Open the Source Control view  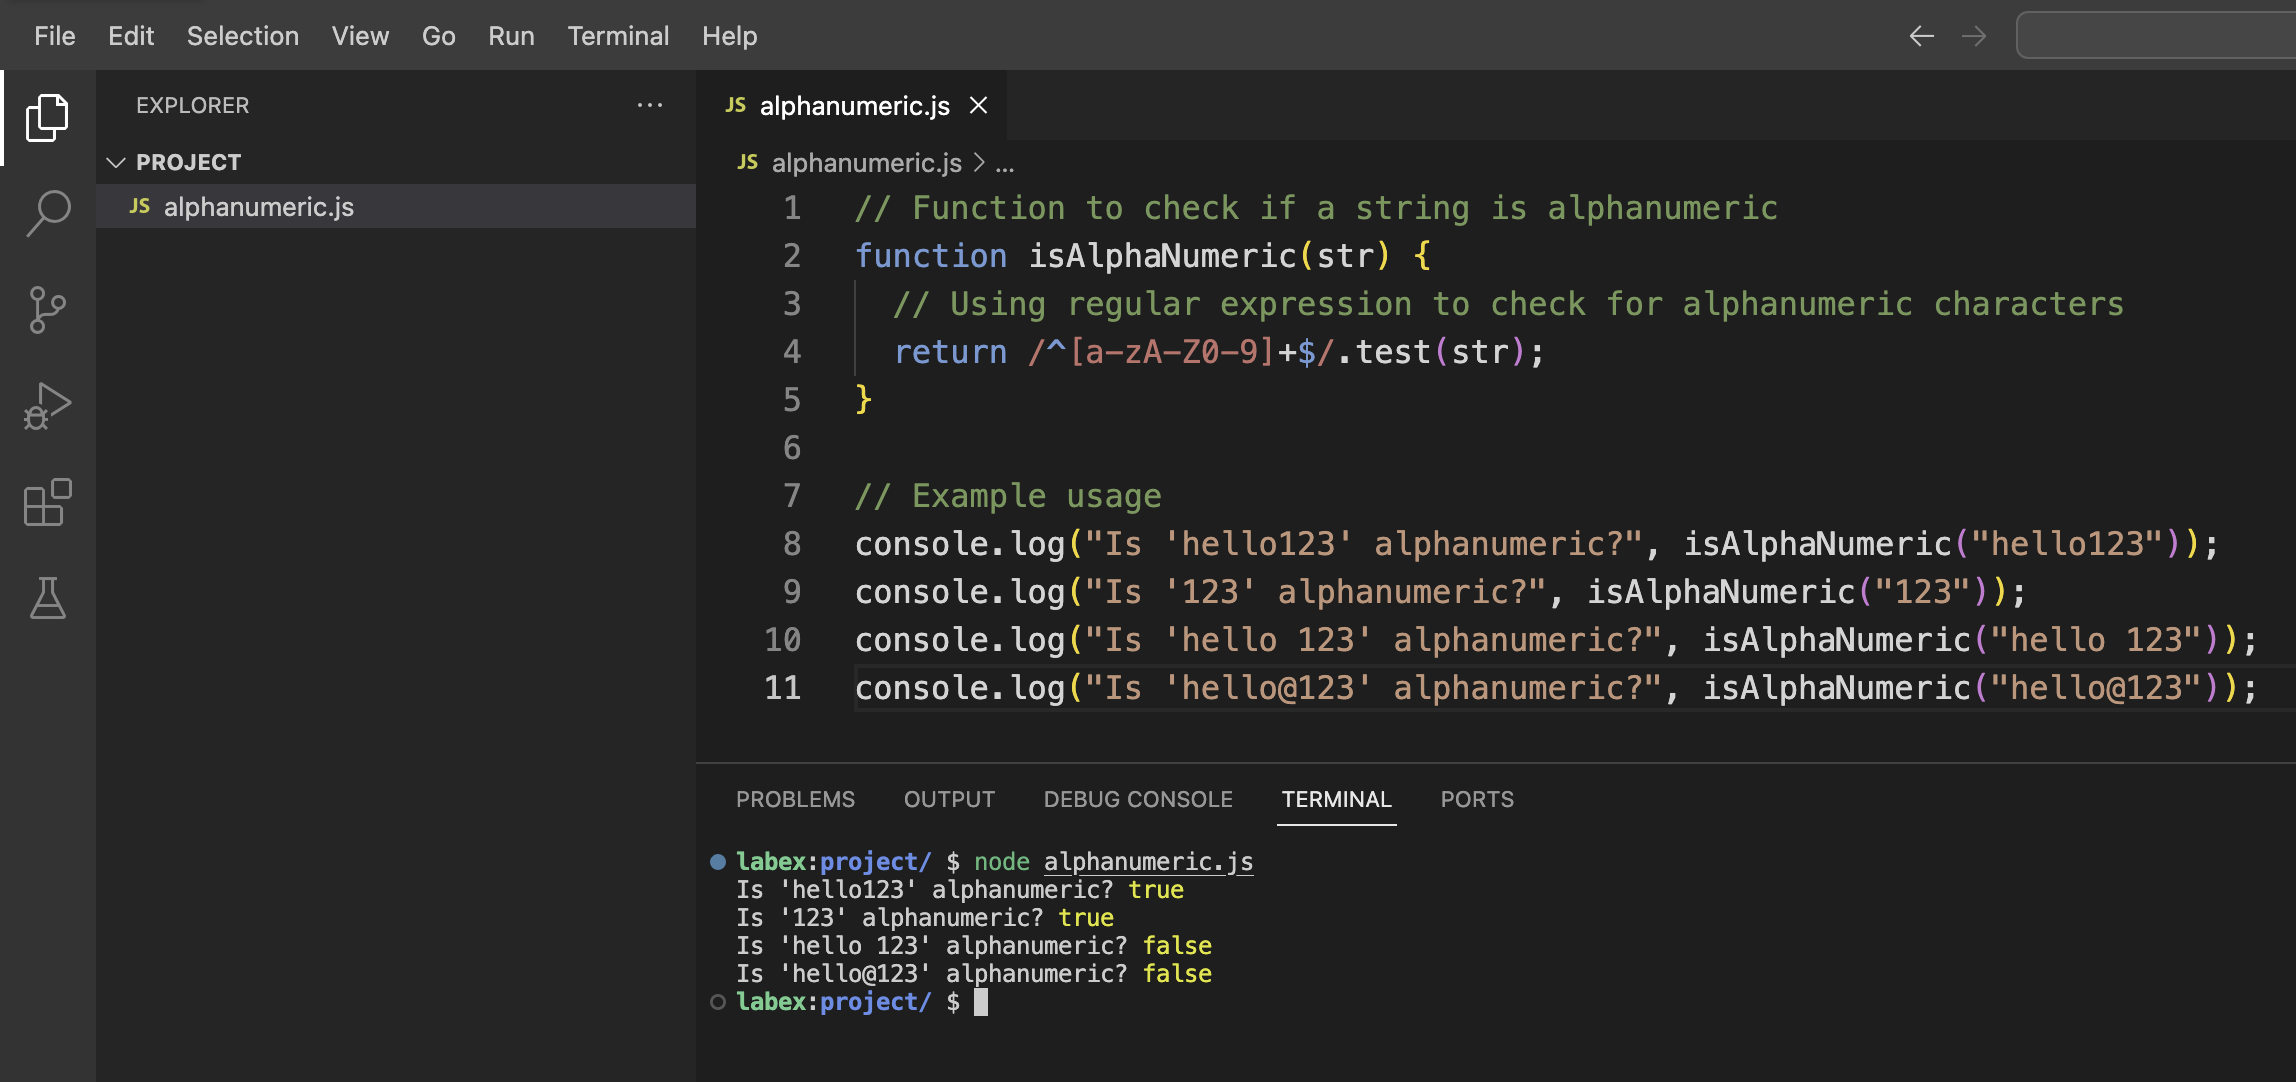pos(47,310)
